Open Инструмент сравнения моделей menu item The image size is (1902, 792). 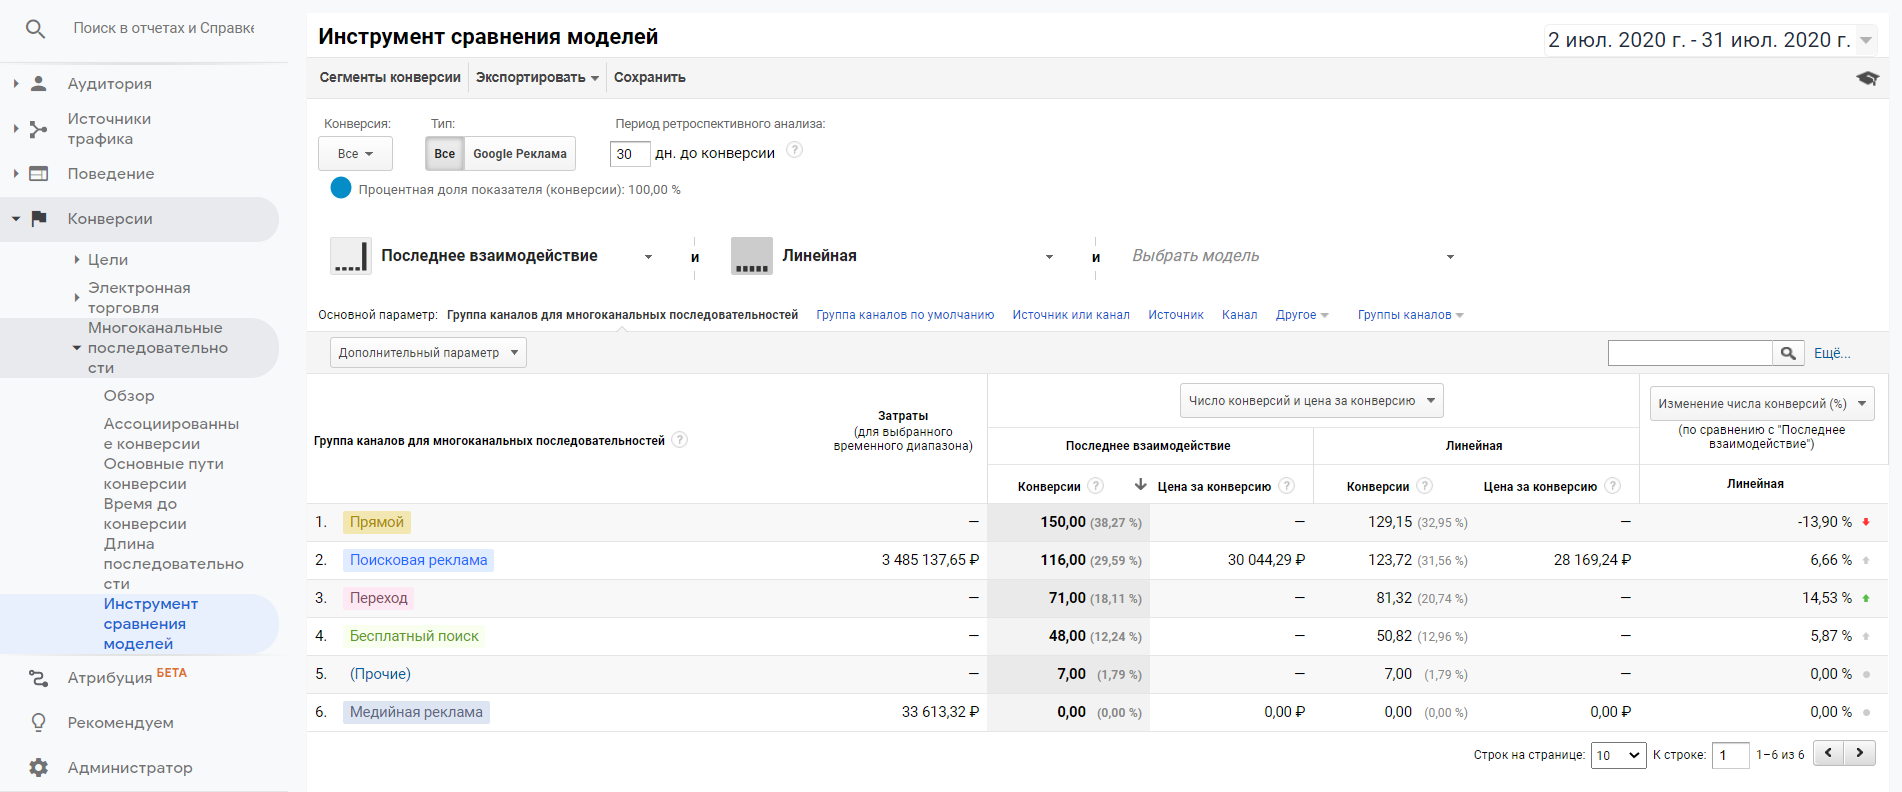point(151,624)
